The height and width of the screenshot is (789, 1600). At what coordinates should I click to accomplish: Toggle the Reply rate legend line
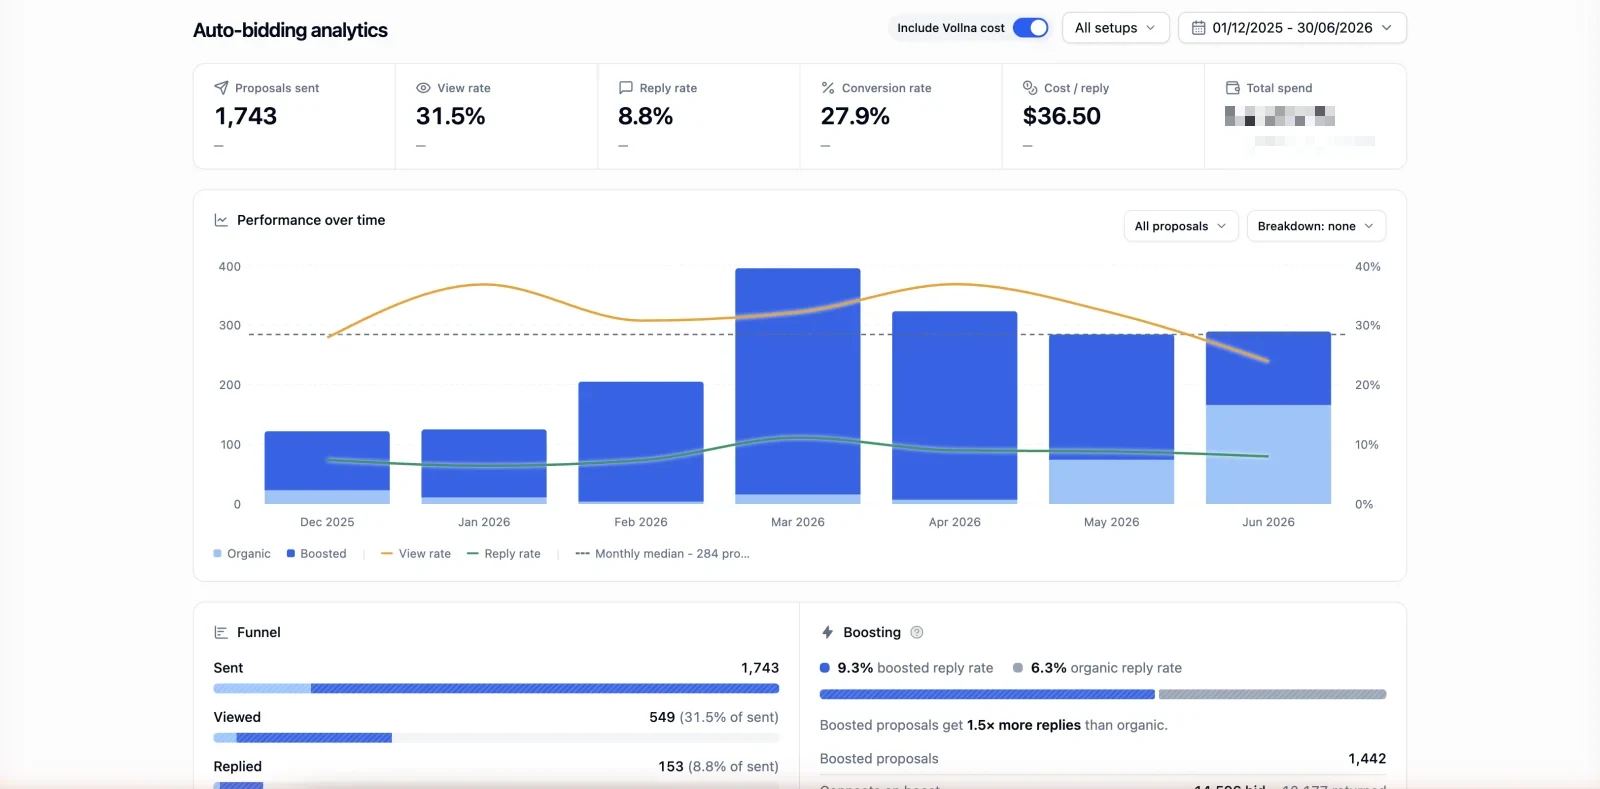503,554
